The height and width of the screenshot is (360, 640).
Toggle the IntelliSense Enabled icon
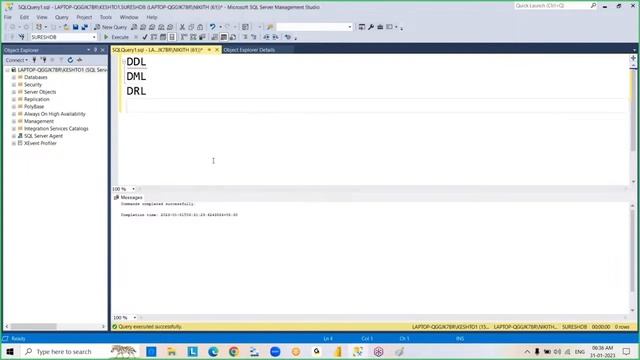click(172, 37)
